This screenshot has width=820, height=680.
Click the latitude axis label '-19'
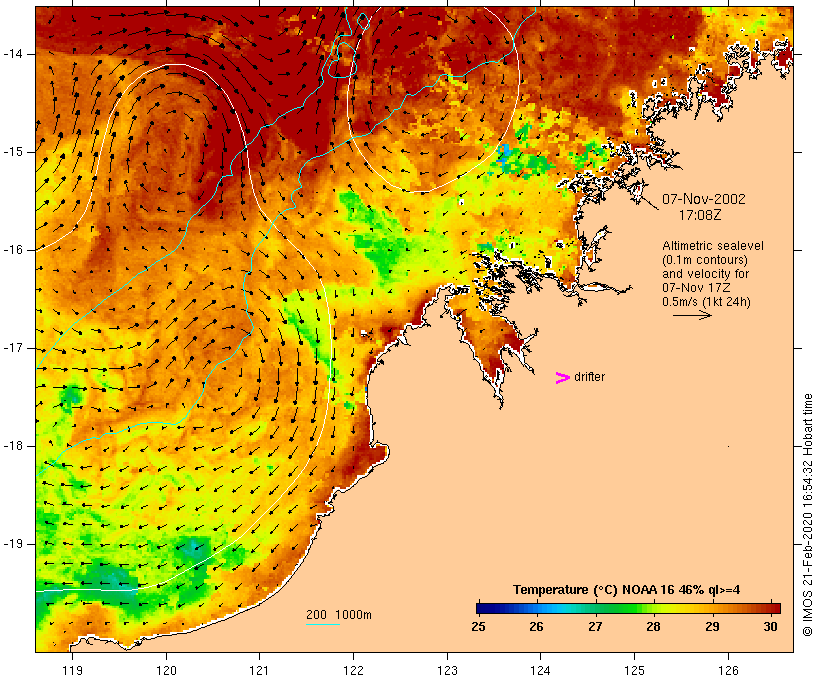tap(12, 544)
